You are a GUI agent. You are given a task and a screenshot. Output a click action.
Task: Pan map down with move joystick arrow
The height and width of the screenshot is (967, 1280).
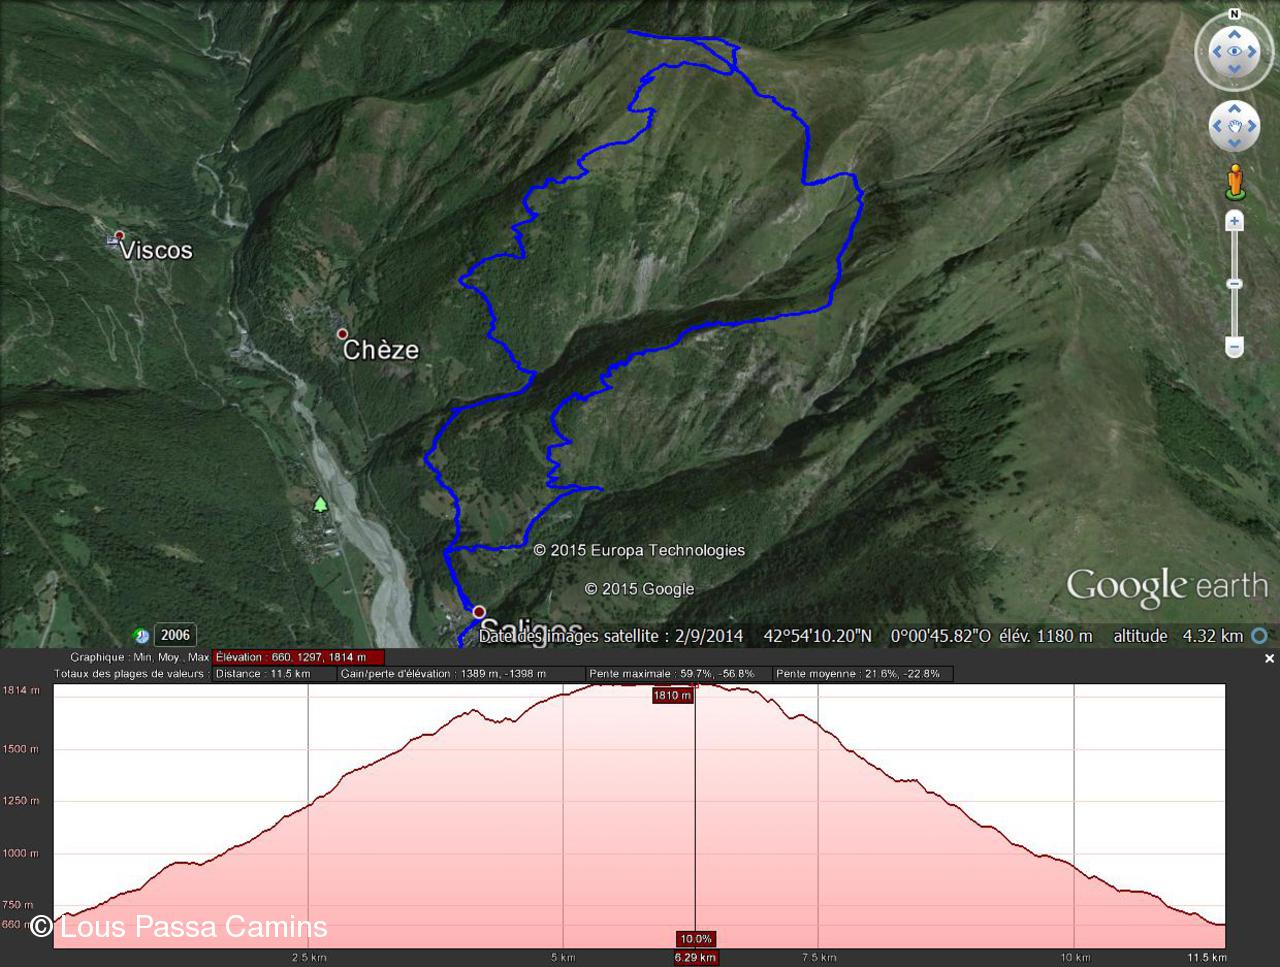click(x=1235, y=144)
